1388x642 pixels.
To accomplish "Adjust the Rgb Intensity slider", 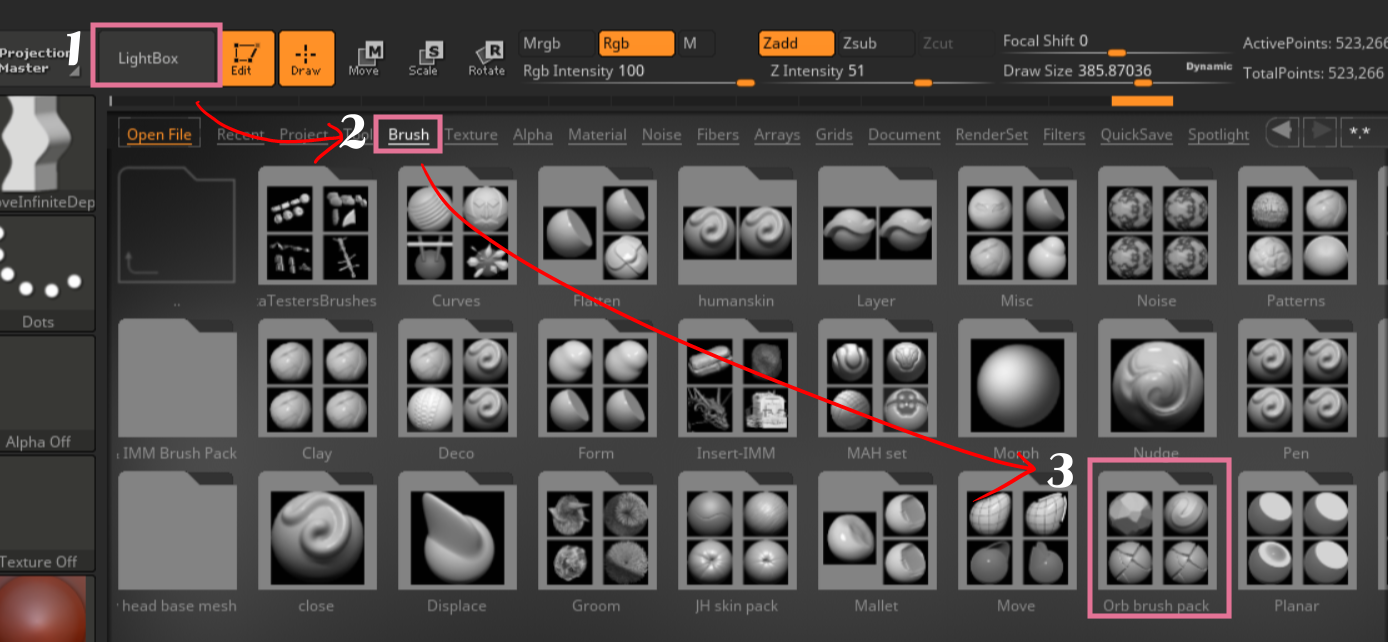I will [x=638, y=72].
